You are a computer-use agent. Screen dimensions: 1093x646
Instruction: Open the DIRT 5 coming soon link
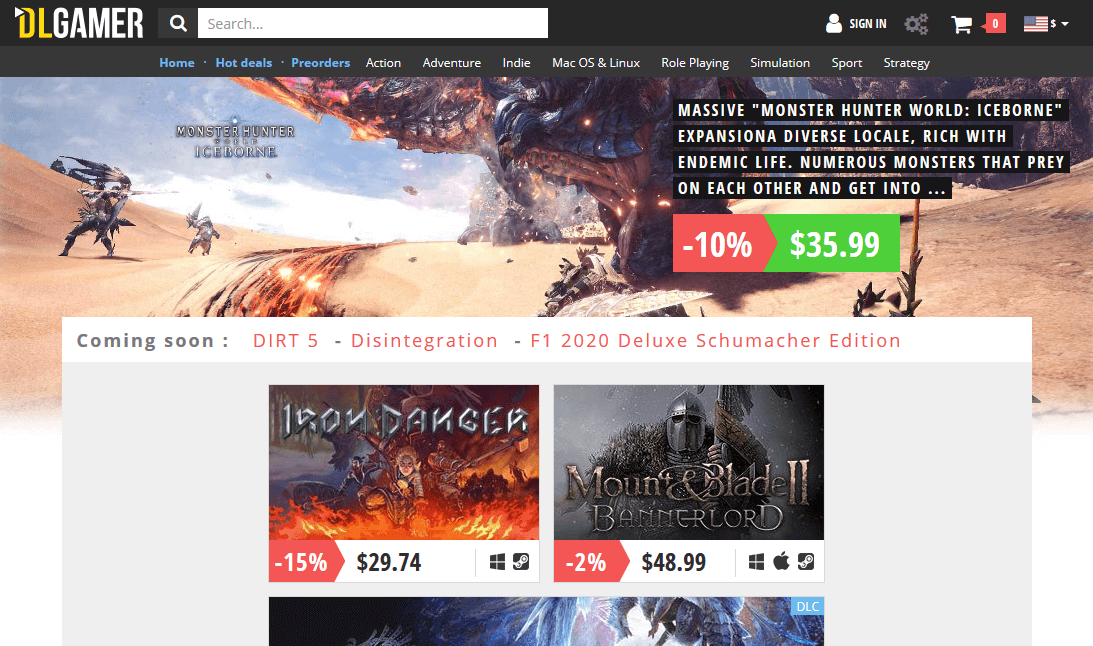pyautogui.click(x=286, y=341)
